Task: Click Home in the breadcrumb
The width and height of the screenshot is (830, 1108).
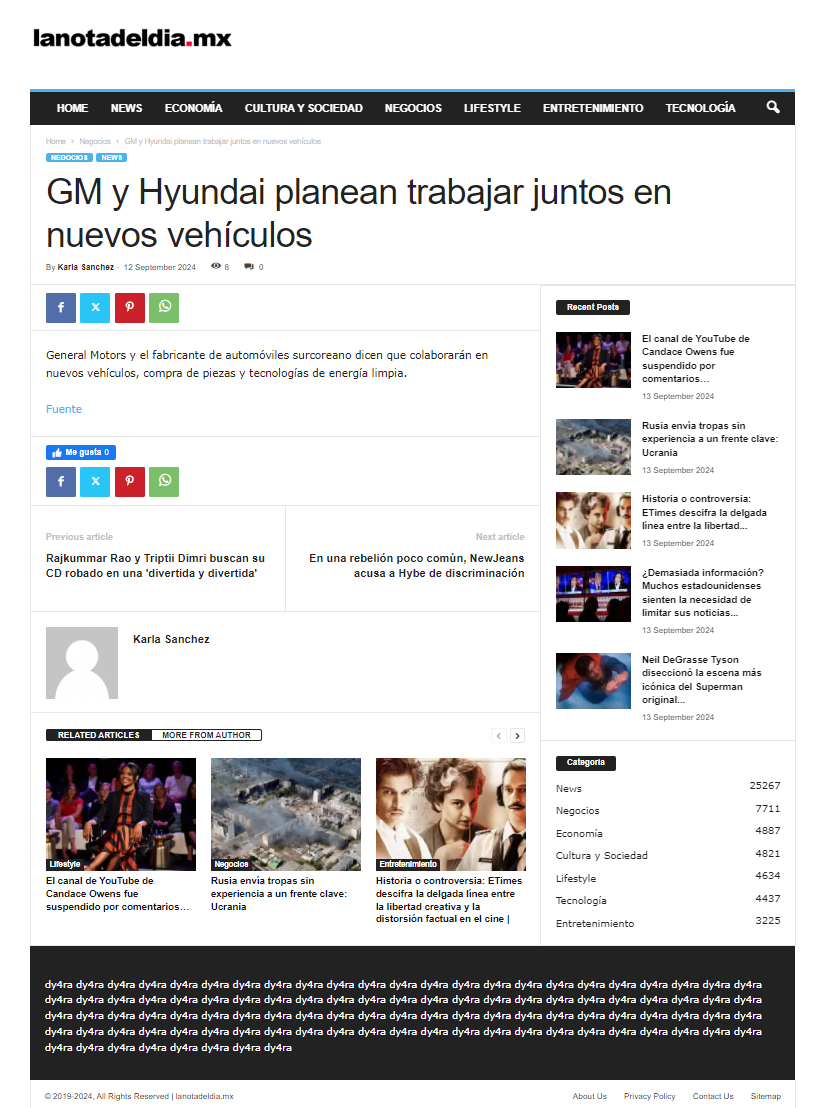Action: pyautogui.click(x=56, y=141)
